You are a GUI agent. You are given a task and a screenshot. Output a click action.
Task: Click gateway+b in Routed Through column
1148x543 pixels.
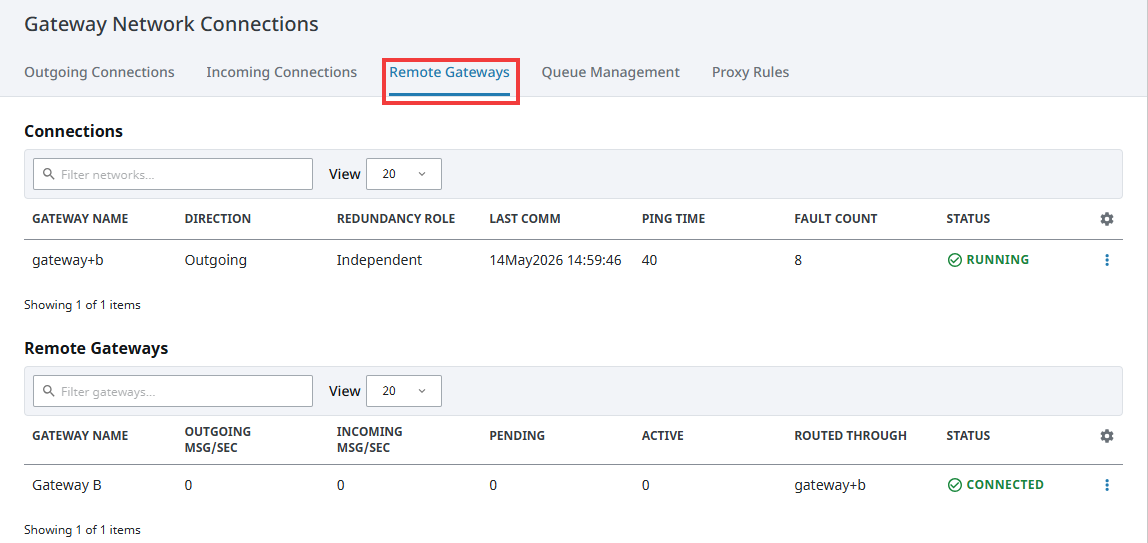point(829,484)
